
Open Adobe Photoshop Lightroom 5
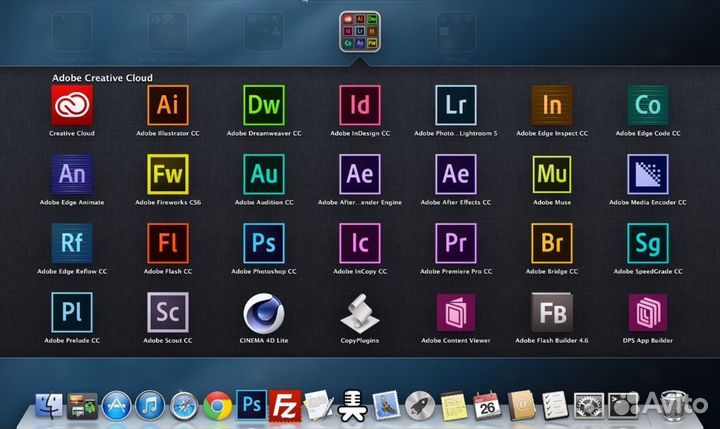point(456,105)
